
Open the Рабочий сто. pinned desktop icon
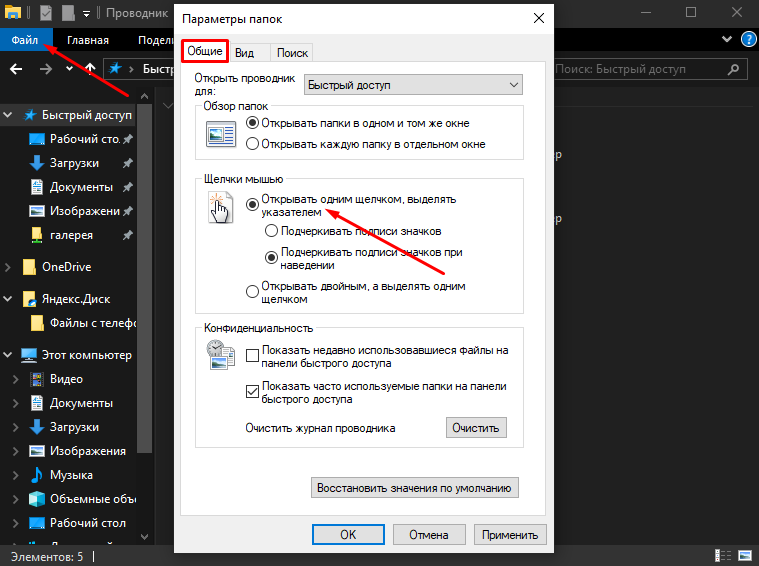point(37,139)
